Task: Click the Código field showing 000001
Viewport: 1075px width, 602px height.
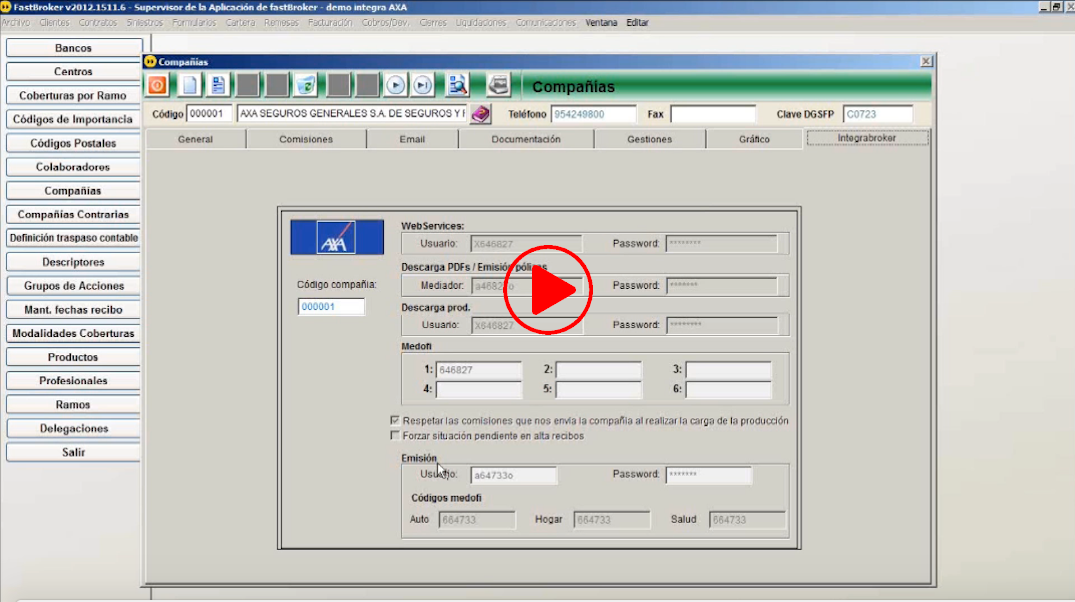Action: pyautogui.click(x=209, y=114)
